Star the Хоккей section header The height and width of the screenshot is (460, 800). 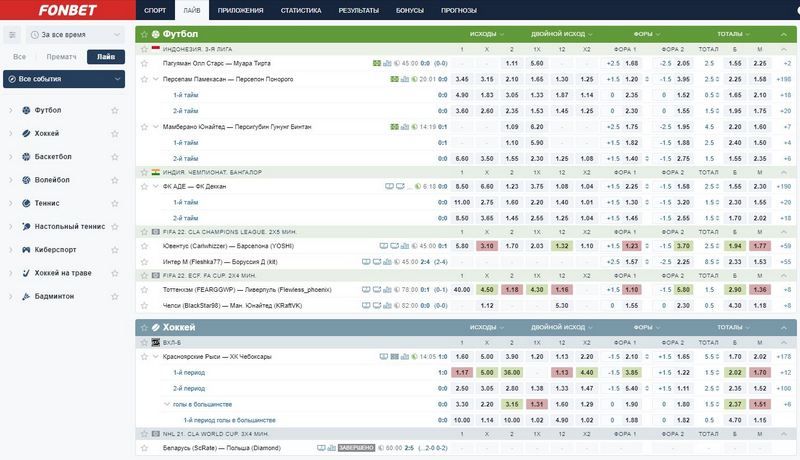(x=144, y=327)
